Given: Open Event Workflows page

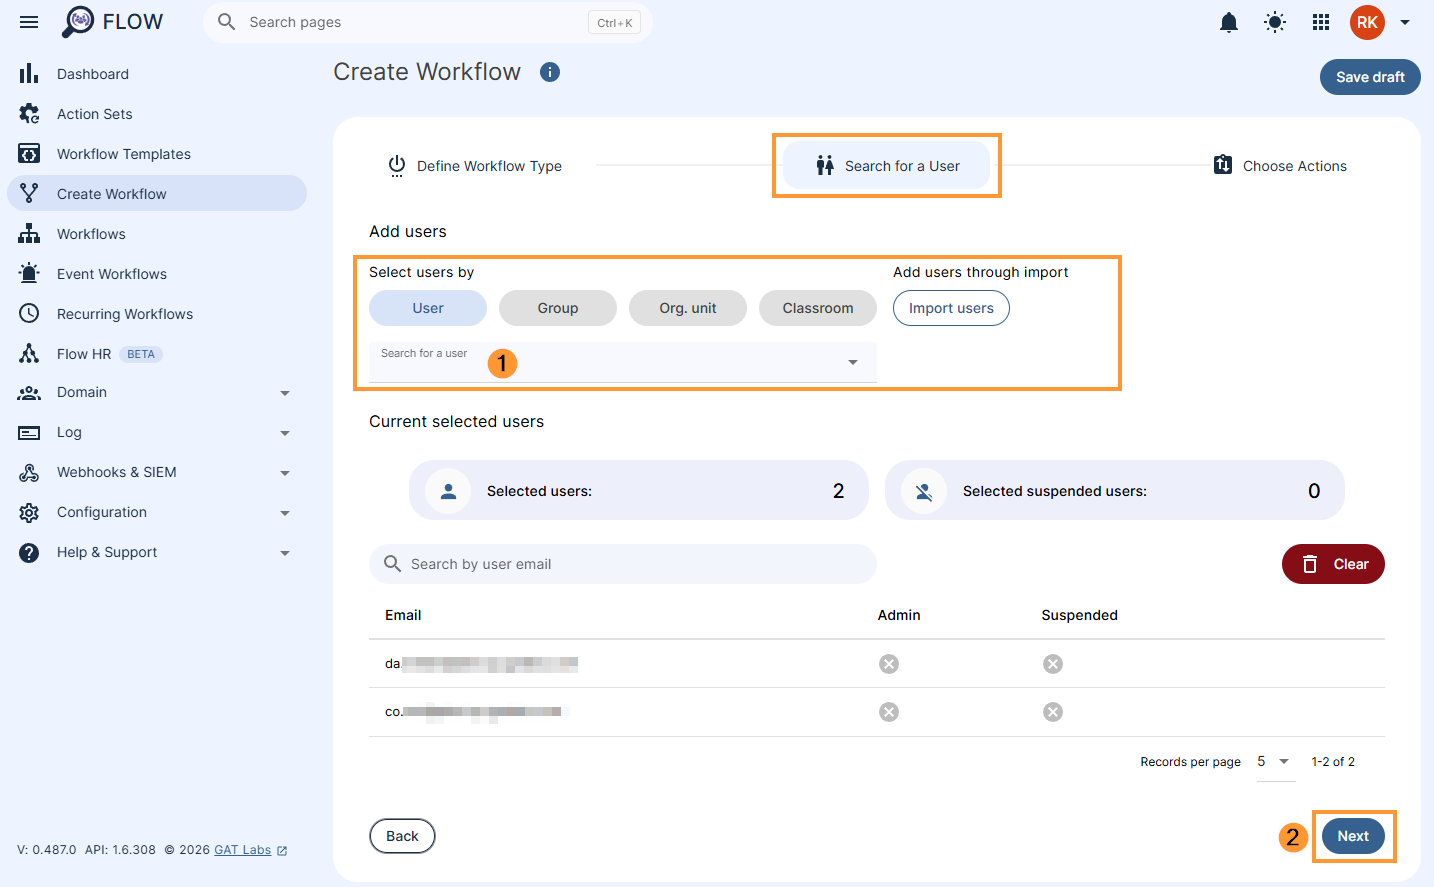Looking at the screenshot, I should tap(157, 274).
